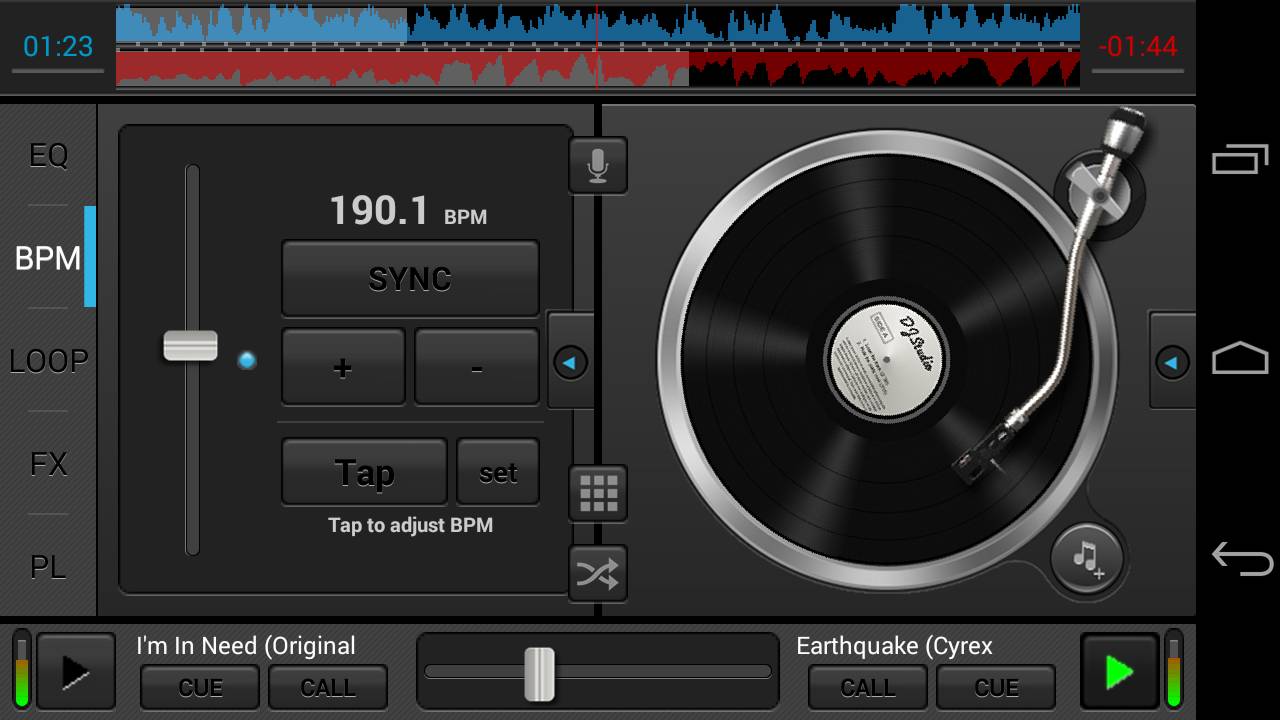Viewport: 1280px width, 720px height.
Task: Click the add music note icon
Action: click(x=1087, y=559)
